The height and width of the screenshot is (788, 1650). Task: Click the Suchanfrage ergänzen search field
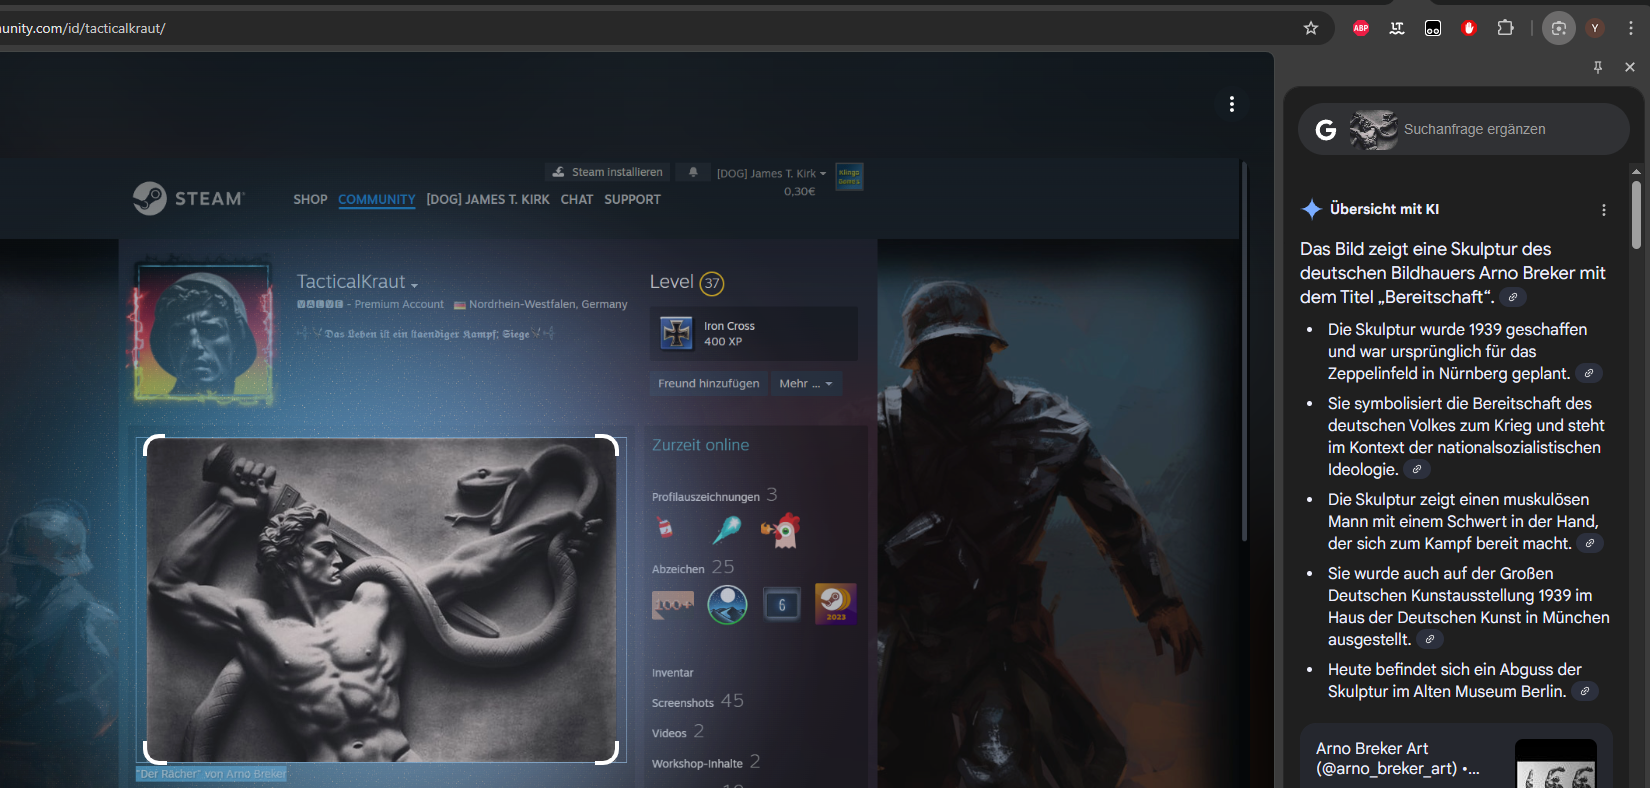point(1475,129)
